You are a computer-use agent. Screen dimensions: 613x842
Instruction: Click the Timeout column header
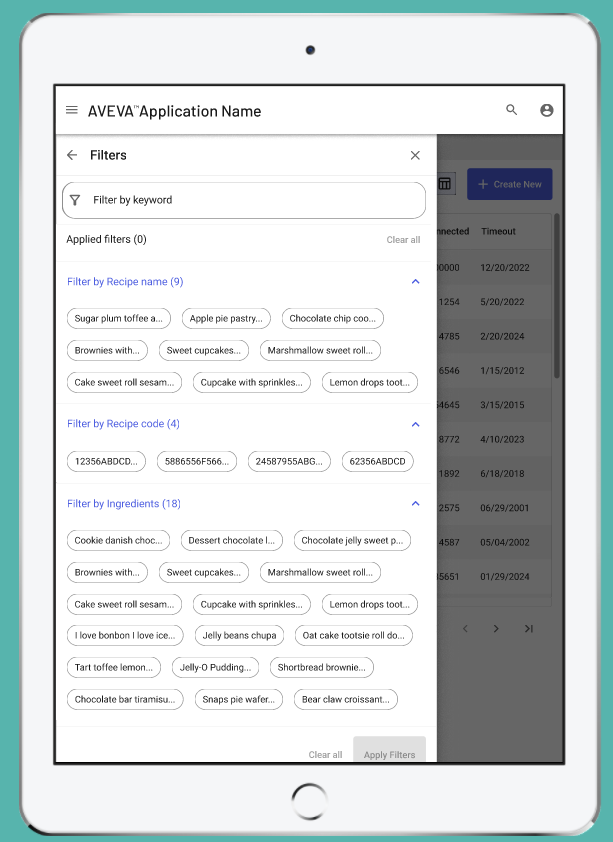pyautogui.click(x=498, y=231)
